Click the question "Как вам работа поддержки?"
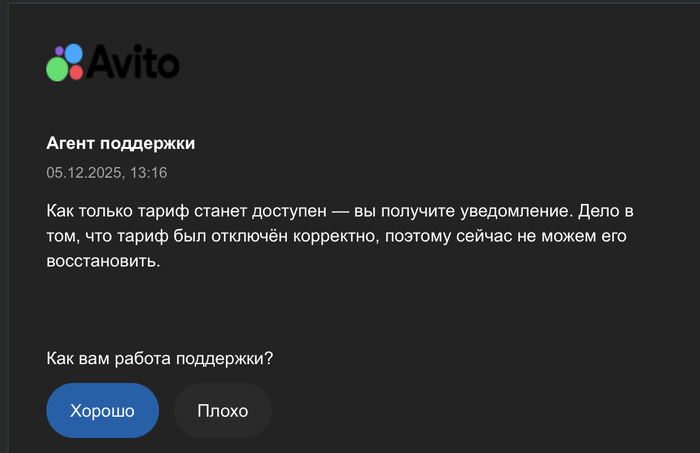Viewport: 700px width, 453px height. [x=159, y=359]
